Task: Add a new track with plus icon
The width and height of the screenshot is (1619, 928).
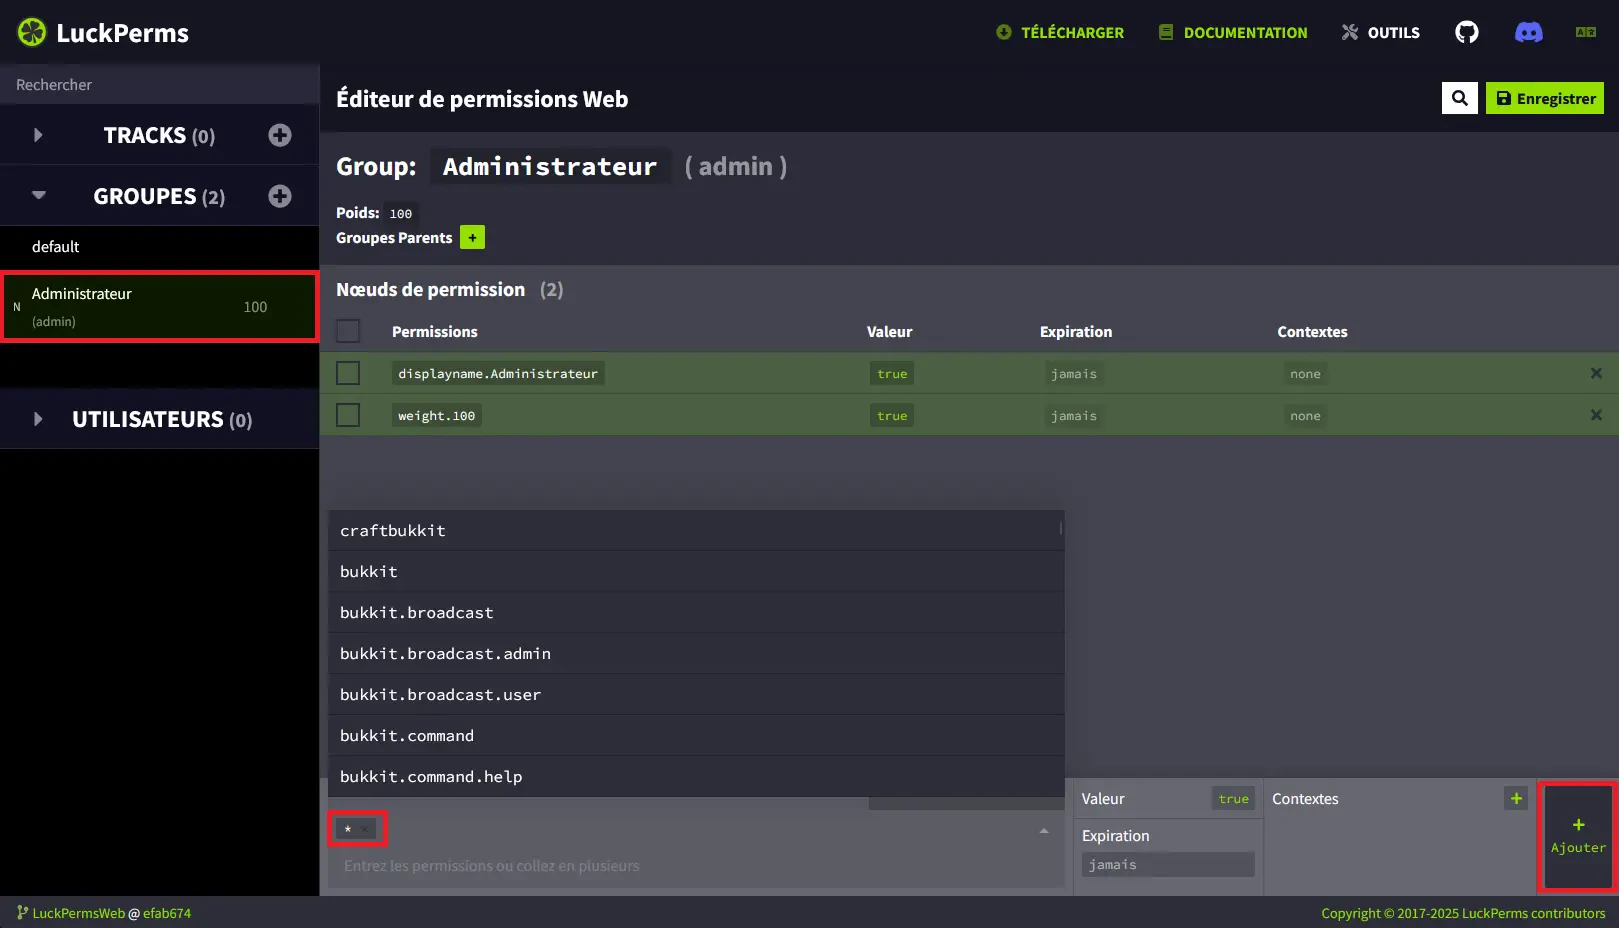Action: [280, 135]
